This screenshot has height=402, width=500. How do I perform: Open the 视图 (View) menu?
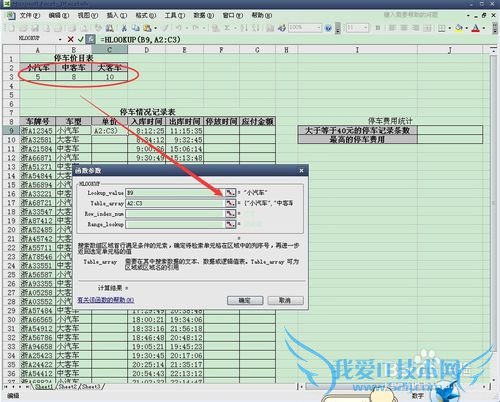click(x=88, y=15)
